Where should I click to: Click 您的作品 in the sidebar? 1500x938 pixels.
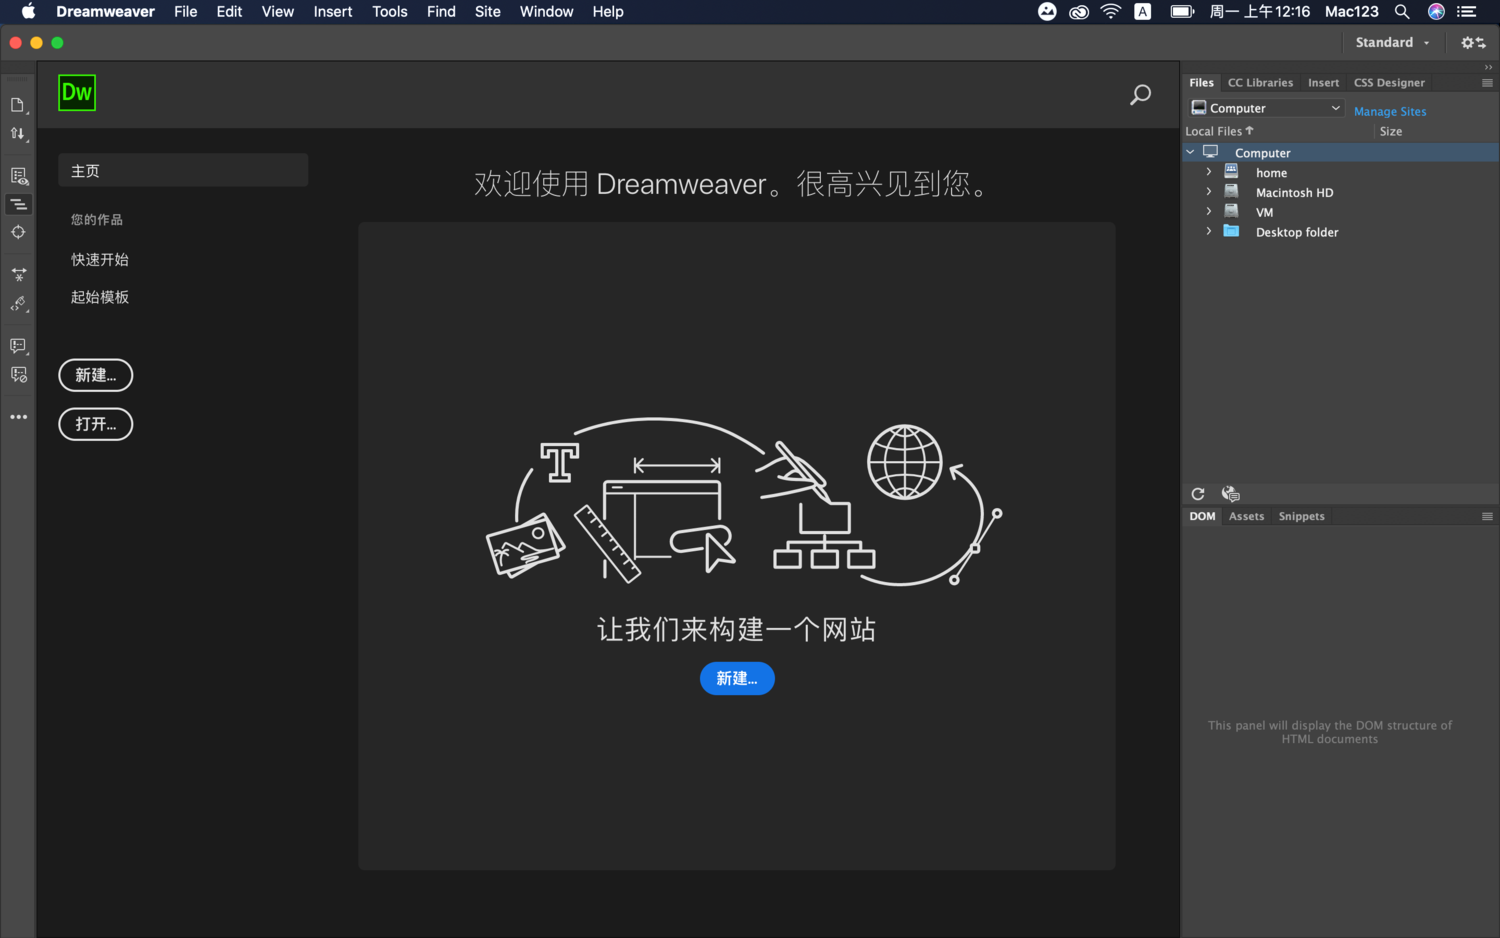[x=97, y=219]
